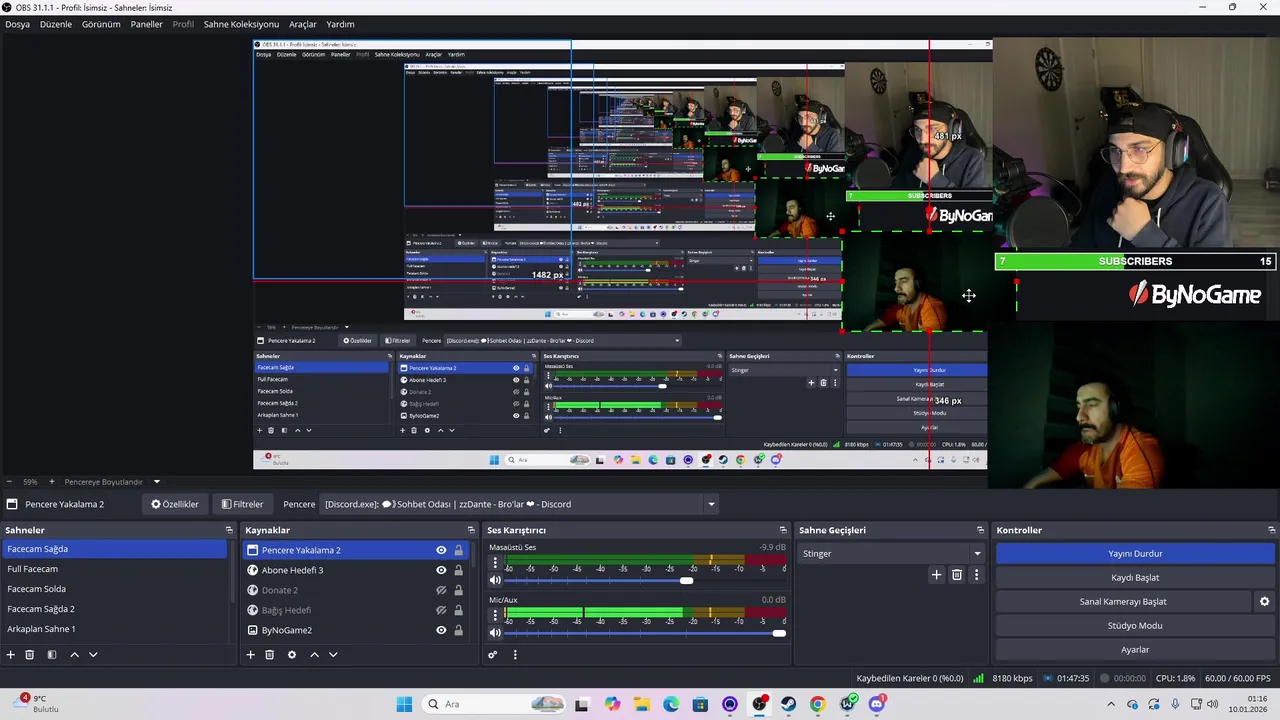Open the Görünüm menu
Viewport: 1280px width, 720px height.
coord(101,24)
